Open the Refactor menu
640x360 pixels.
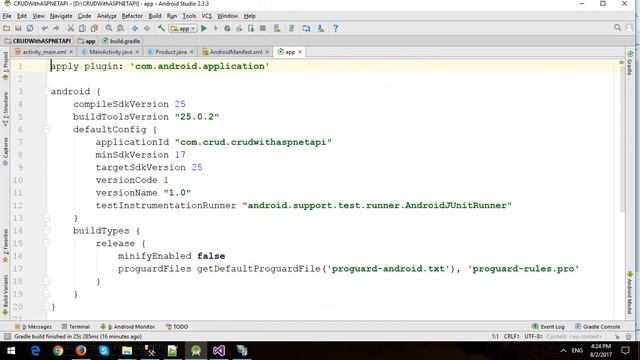click(x=132, y=16)
